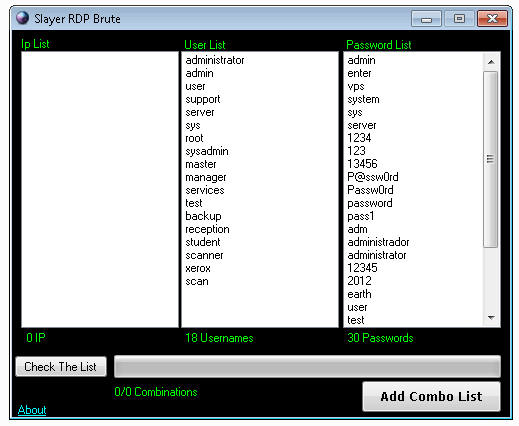The height and width of the screenshot is (426, 519).
Task: Select 'administrador' in the Password List
Action: 378,242
